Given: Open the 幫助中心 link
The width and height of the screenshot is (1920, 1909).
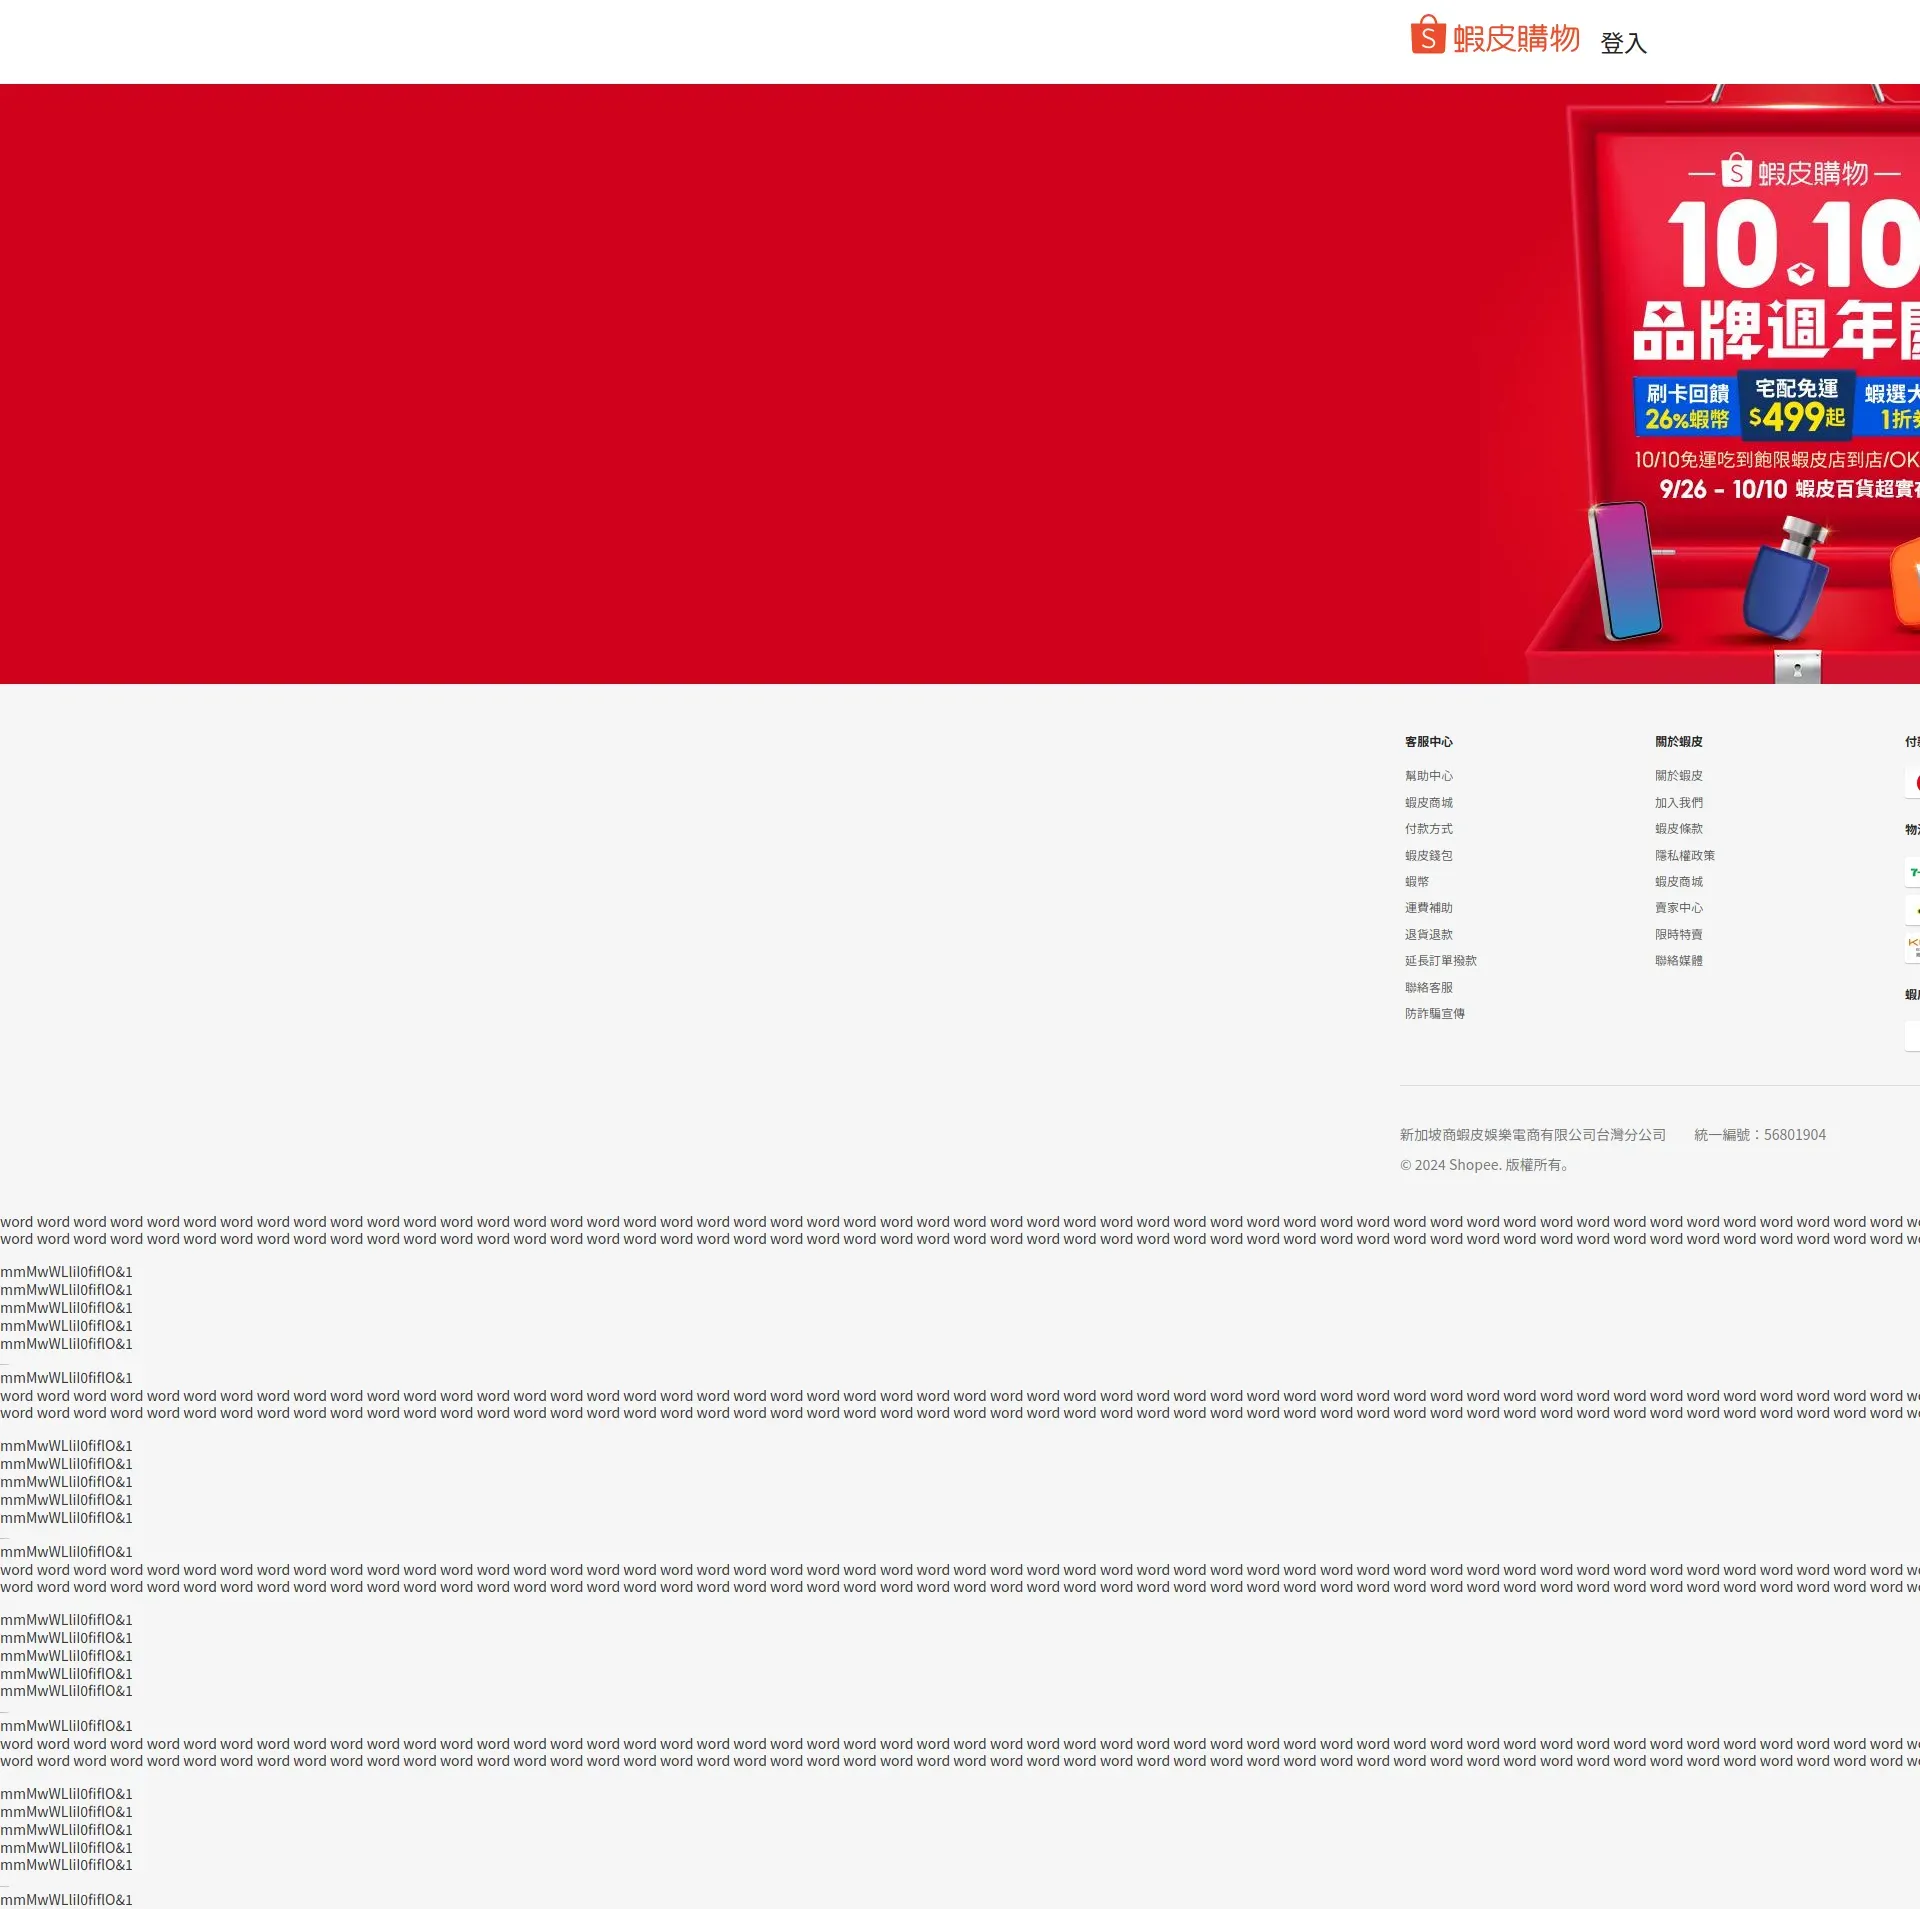Looking at the screenshot, I should 1428,776.
